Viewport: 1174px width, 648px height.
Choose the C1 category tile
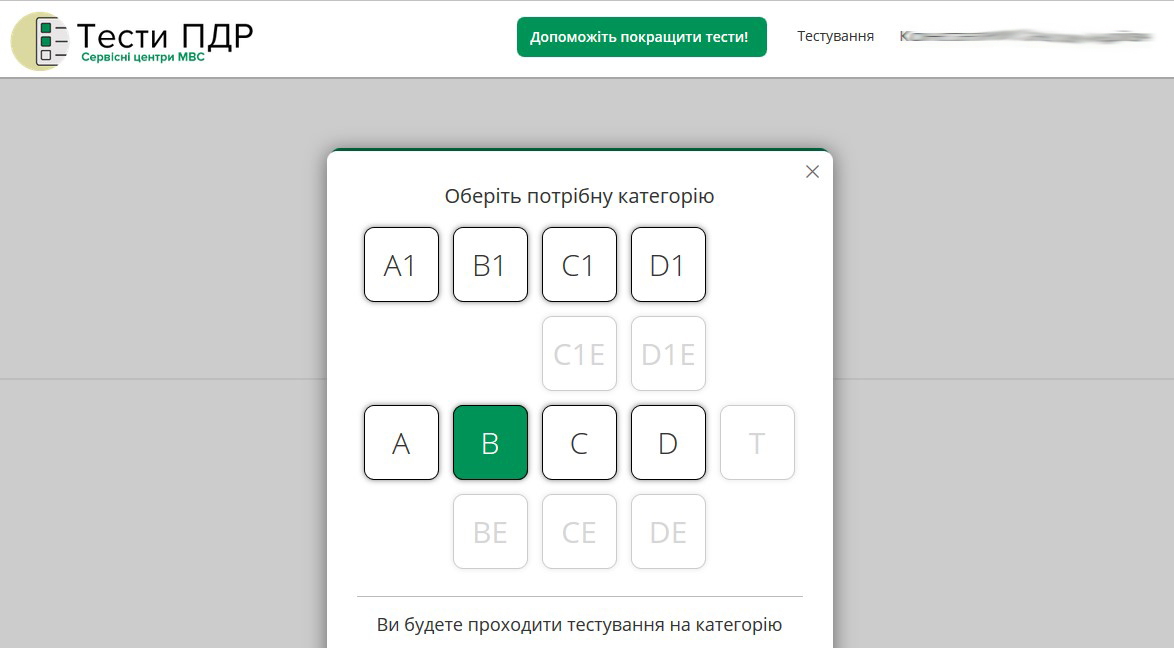coord(579,265)
